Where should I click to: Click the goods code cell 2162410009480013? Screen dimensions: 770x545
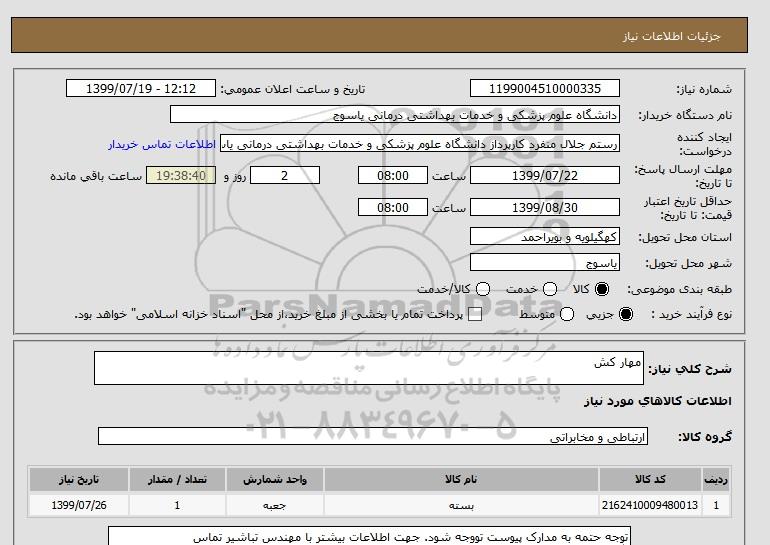coord(650,505)
